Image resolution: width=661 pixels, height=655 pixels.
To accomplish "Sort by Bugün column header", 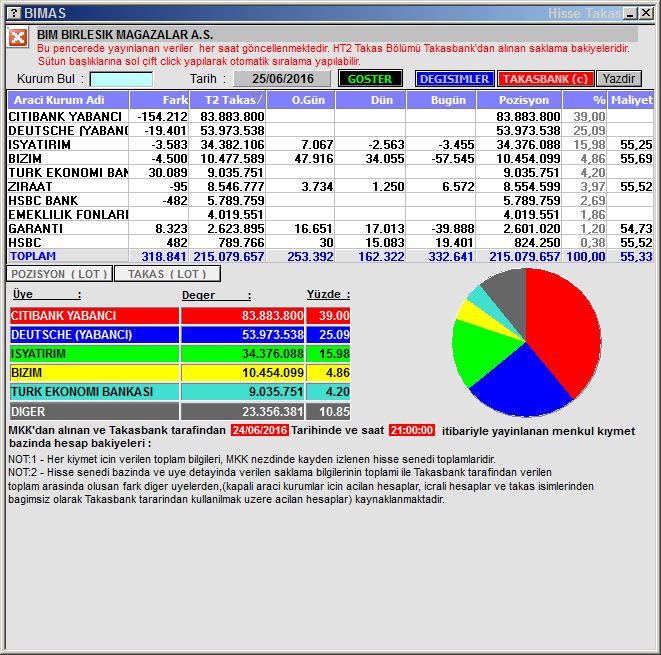I will click(x=441, y=100).
